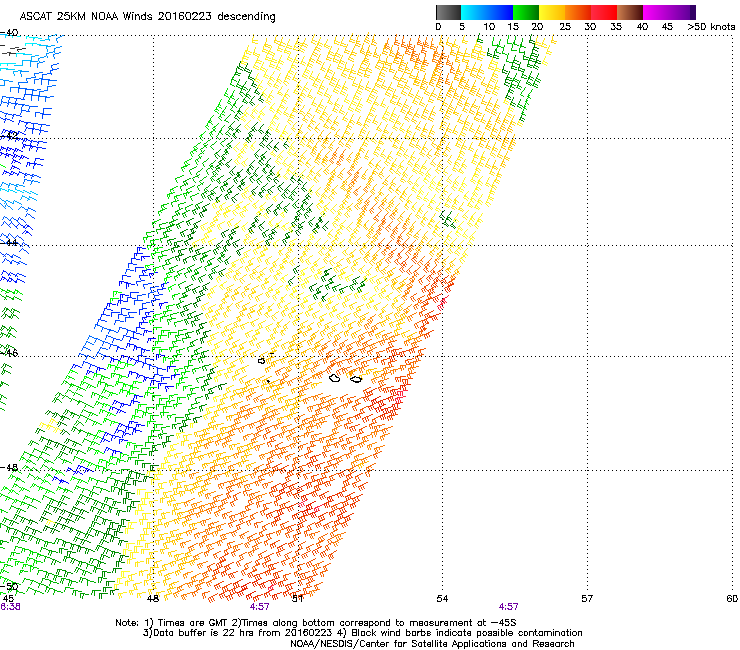Pick the magenta 40-45 knots legend segment

[656, 12]
